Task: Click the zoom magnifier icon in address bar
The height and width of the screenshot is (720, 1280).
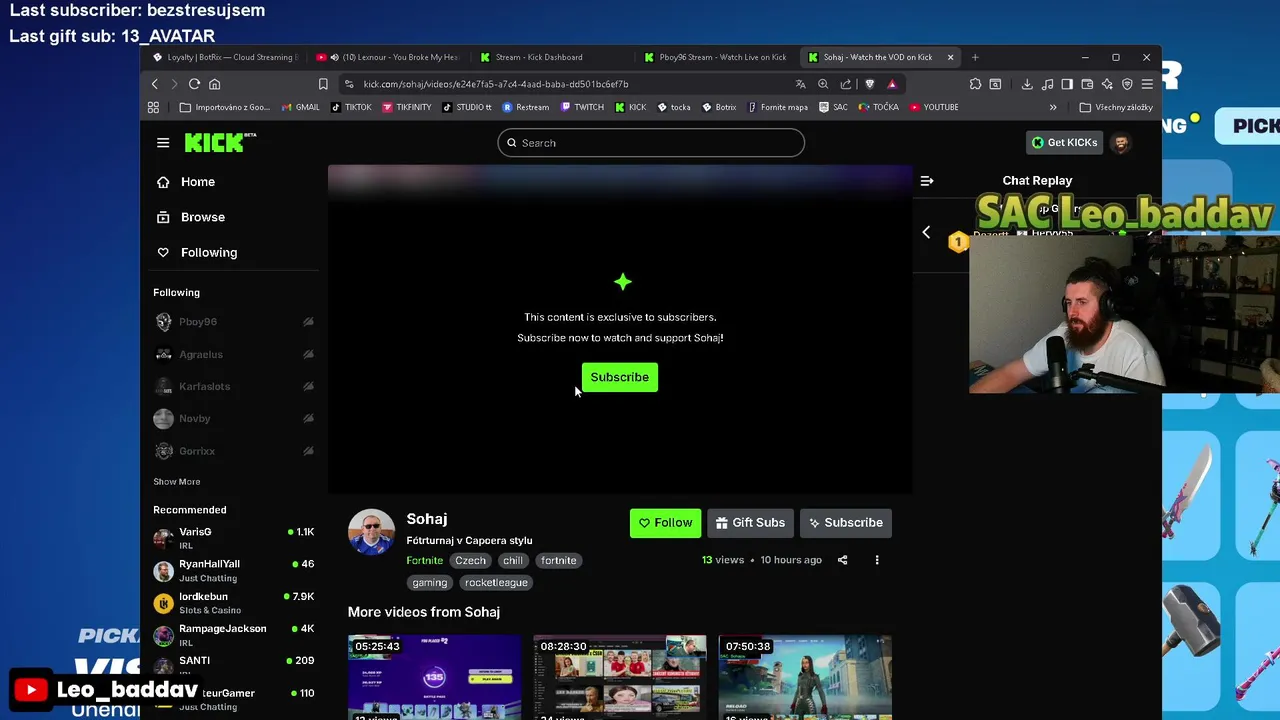Action: [x=823, y=84]
